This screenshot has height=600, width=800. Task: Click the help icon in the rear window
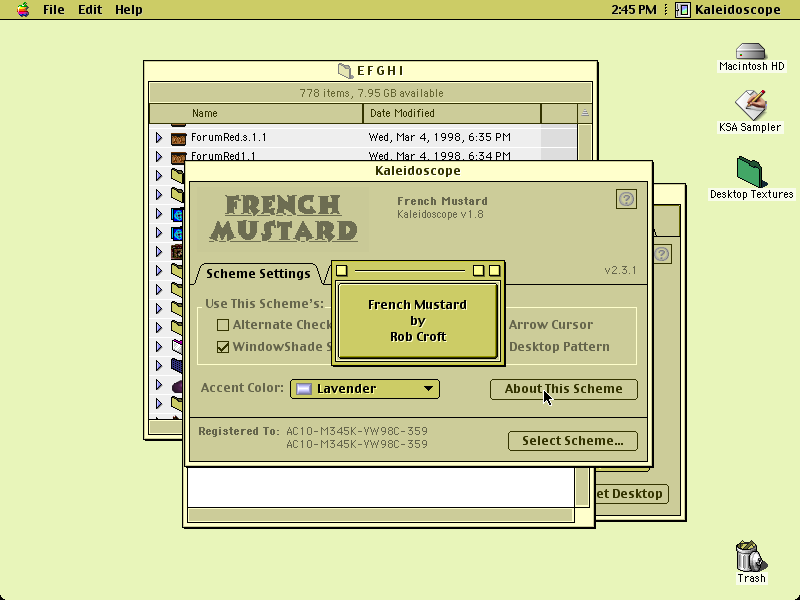click(x=662, y=254)
